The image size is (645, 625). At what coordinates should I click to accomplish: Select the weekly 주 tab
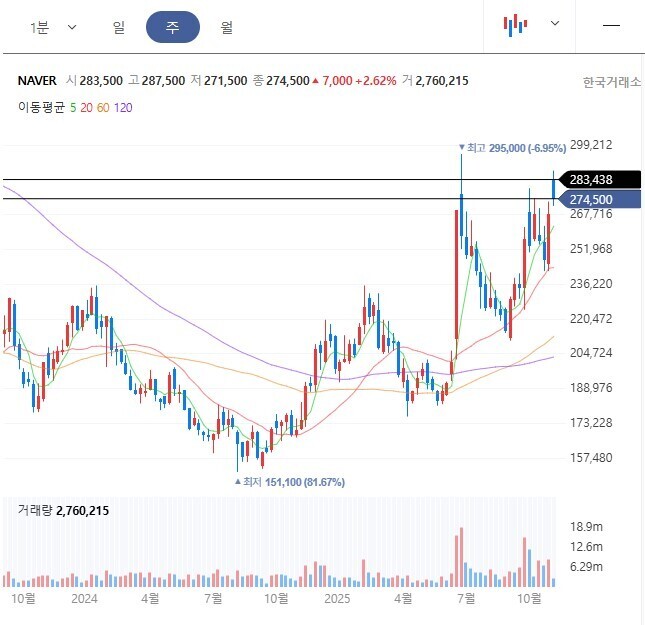(173, 27)
